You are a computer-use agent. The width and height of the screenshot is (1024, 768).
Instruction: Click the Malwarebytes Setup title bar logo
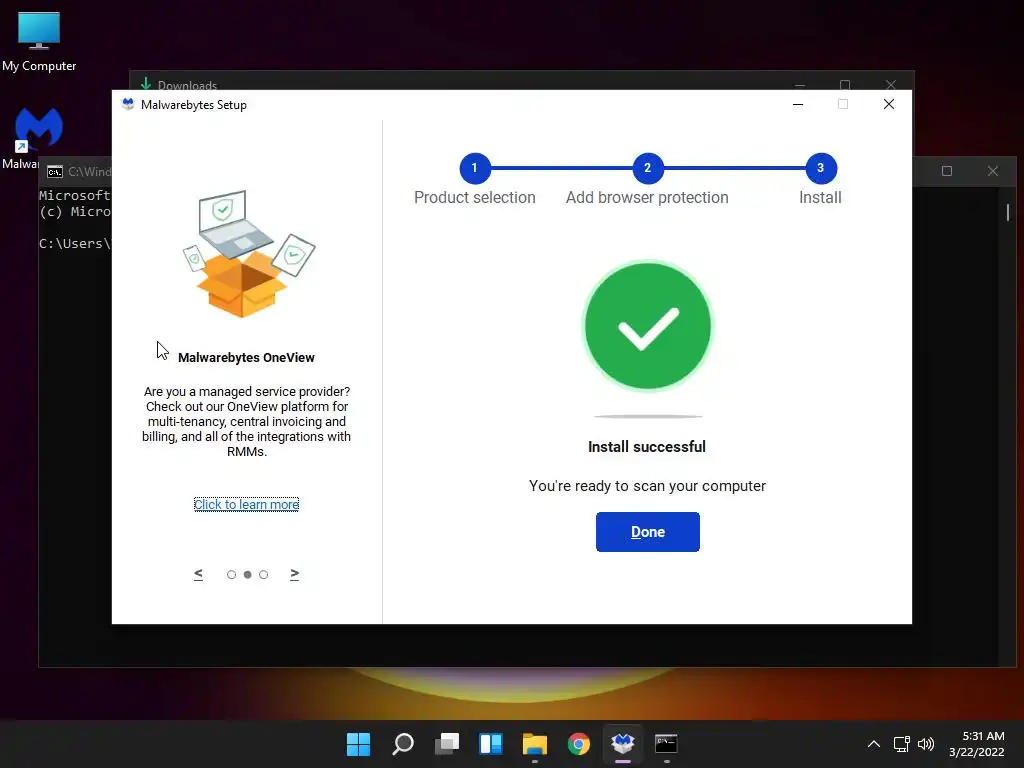128,104
